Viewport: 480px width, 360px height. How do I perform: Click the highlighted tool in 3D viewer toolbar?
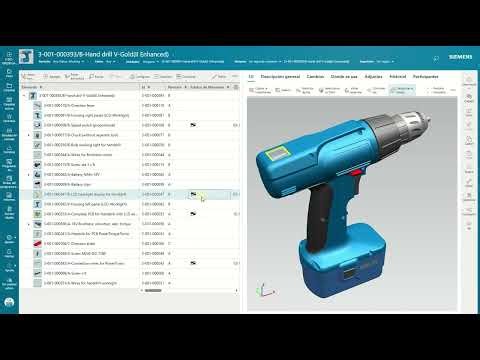402,90
